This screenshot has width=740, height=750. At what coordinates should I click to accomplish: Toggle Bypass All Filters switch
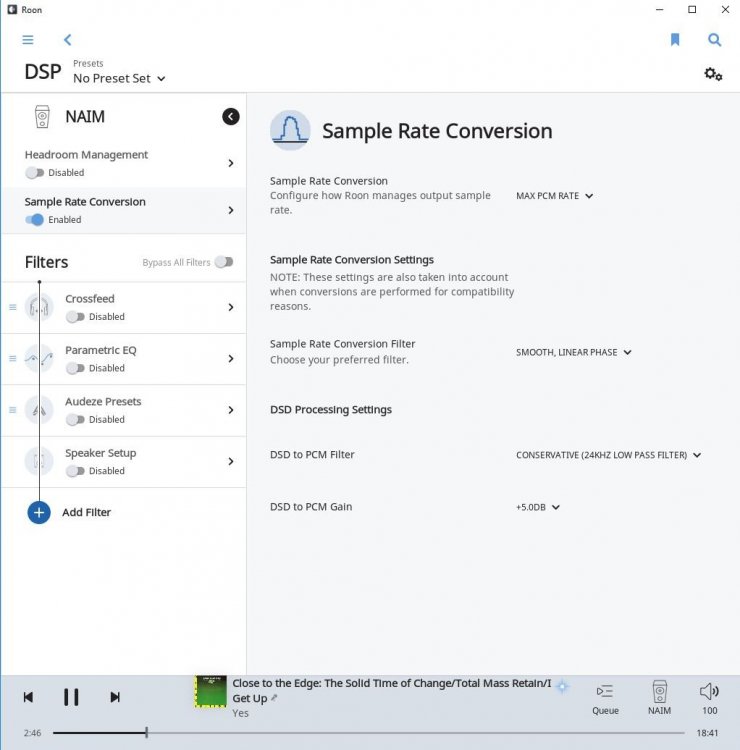coord(224,262)
